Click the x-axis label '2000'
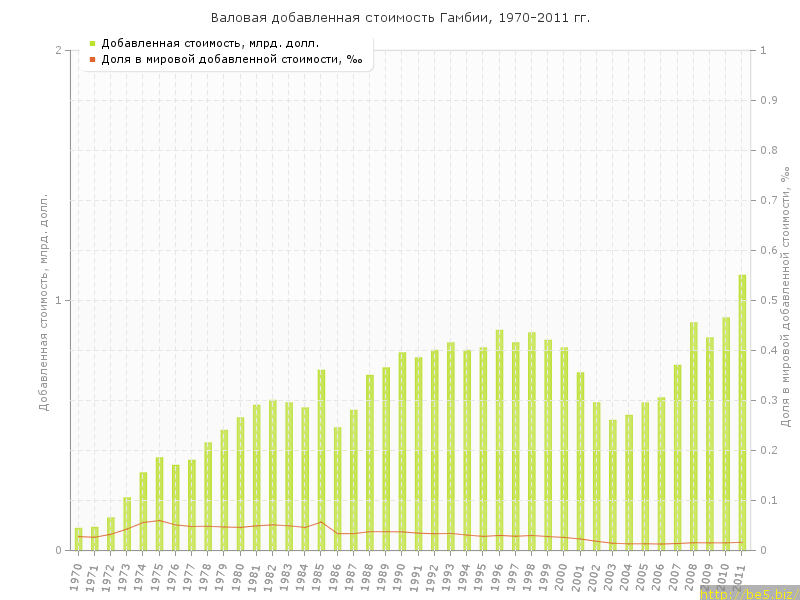Screen dimensions: 800x600 click(x=562, y=576)
